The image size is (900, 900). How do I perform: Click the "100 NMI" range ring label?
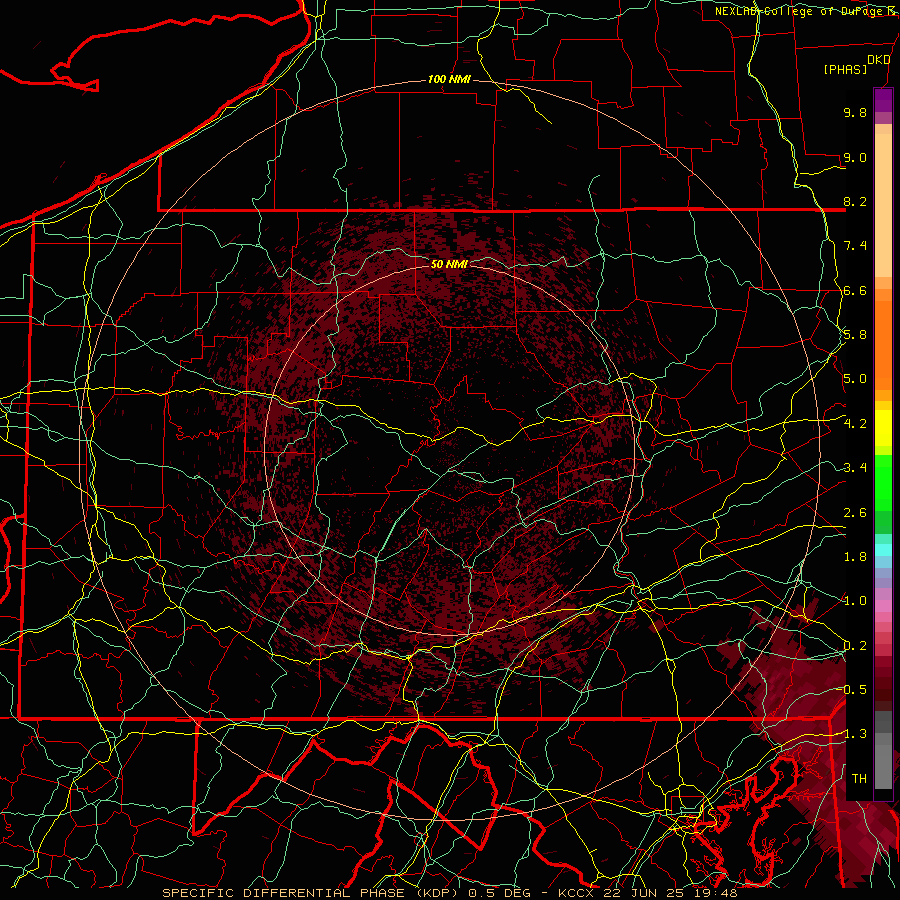[x=449, y=79]
